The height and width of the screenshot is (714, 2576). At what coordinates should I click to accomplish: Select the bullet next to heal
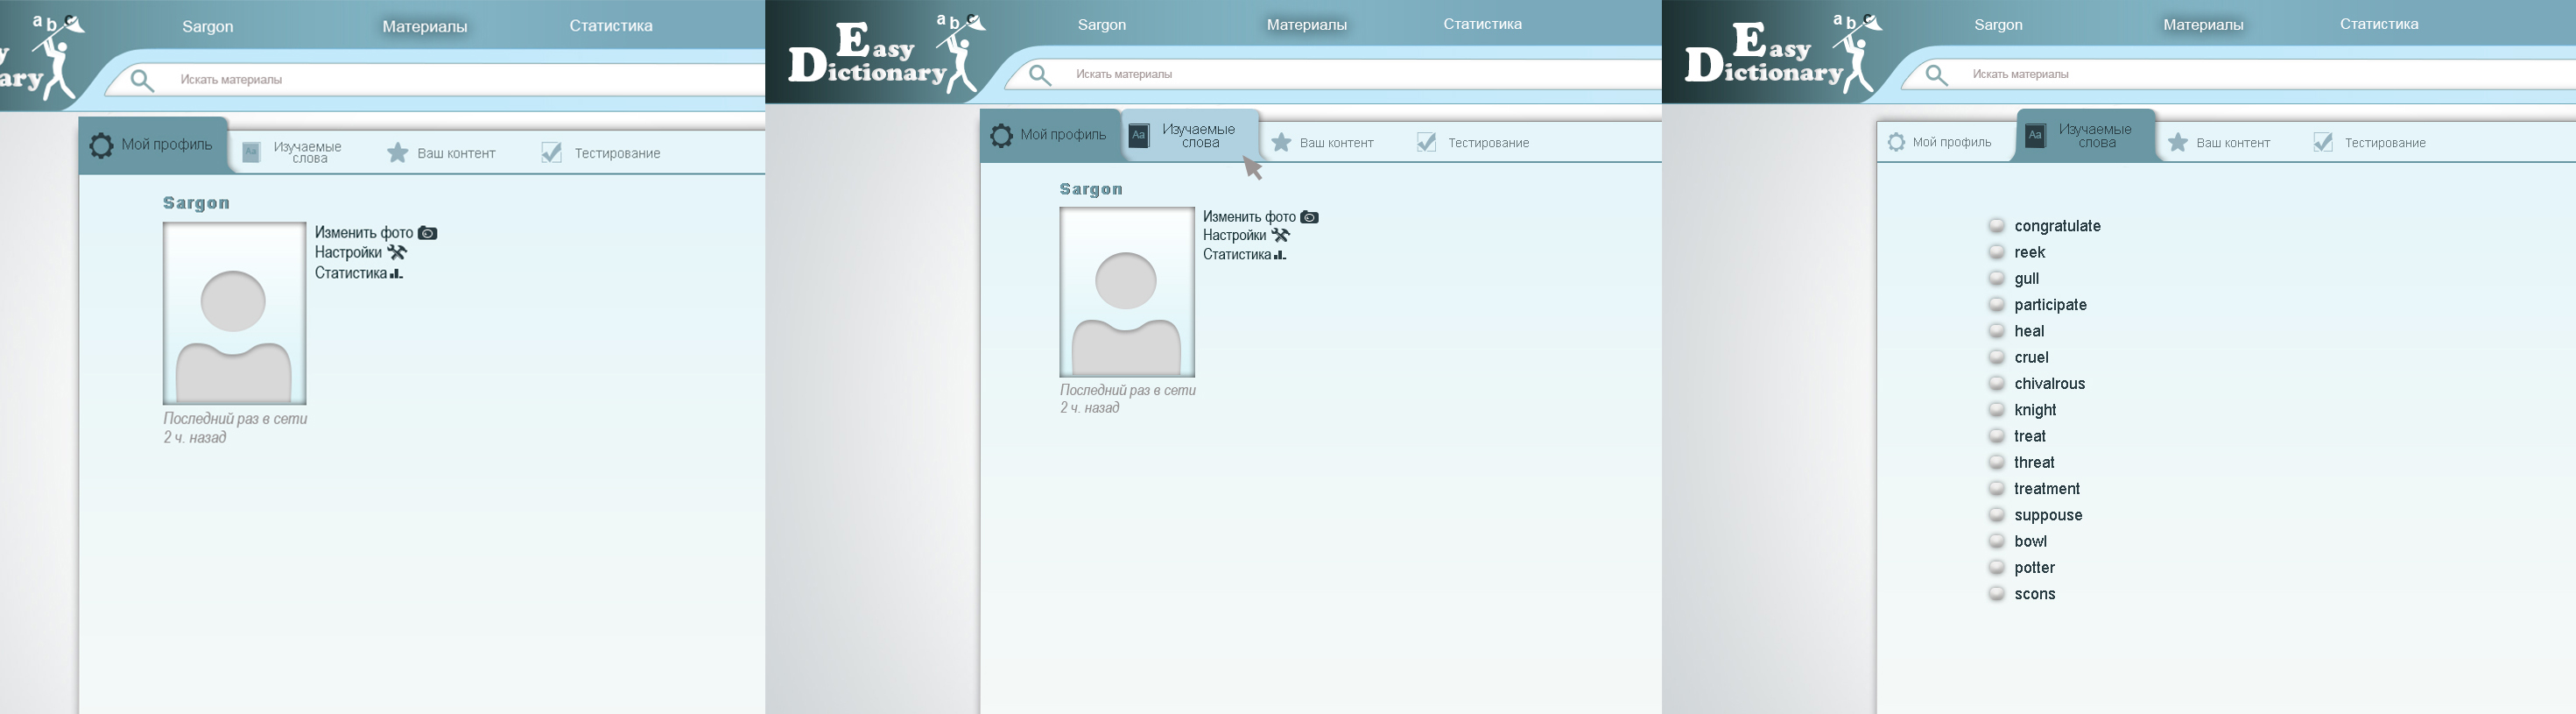coord(1997,330)
